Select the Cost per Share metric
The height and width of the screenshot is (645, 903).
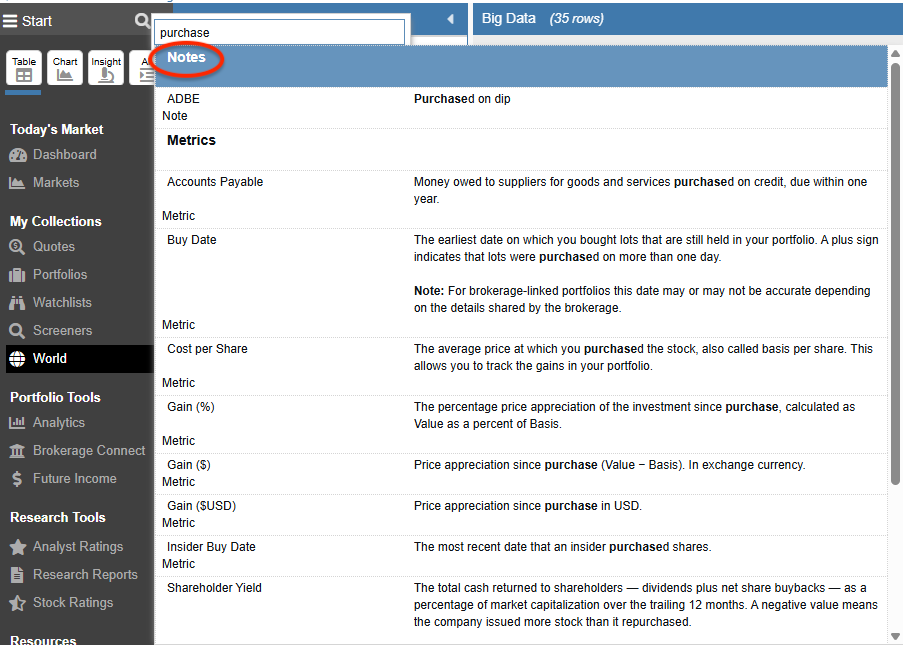pyautogui.click(x=521, y=366)
